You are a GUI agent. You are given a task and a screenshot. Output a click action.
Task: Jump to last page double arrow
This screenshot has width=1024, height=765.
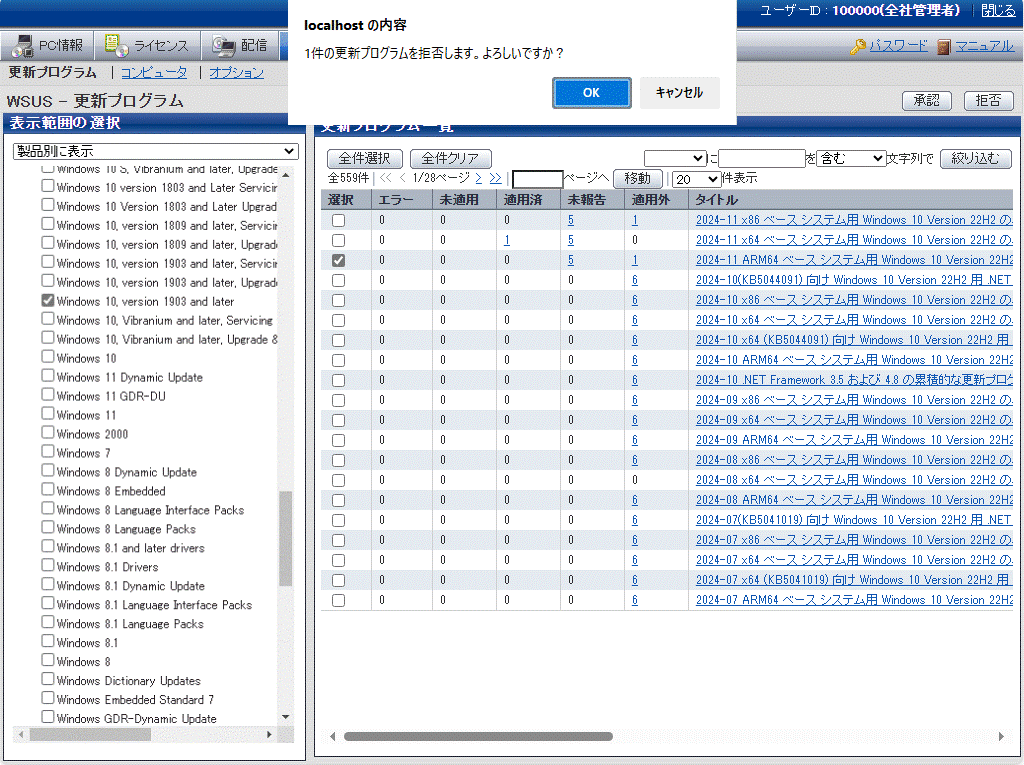pos(495,178)
